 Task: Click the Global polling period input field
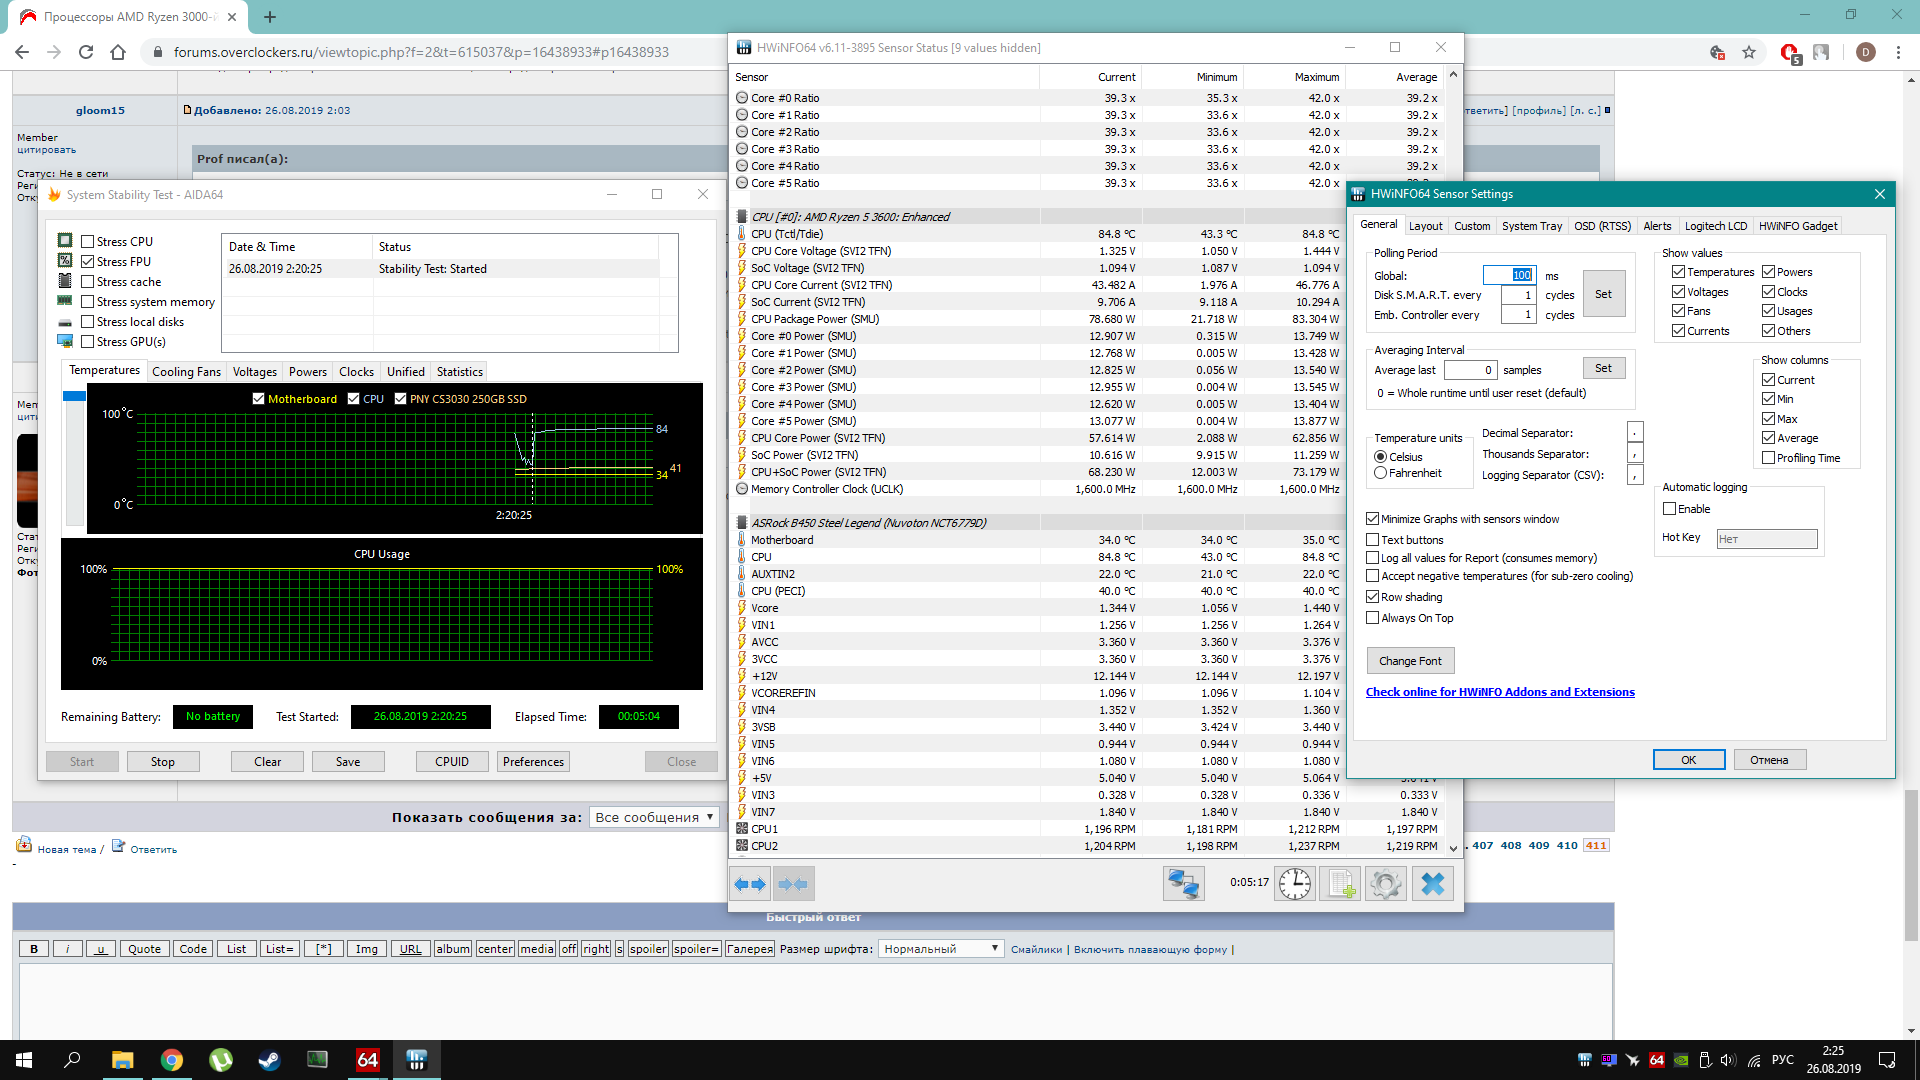(1509, 275)
